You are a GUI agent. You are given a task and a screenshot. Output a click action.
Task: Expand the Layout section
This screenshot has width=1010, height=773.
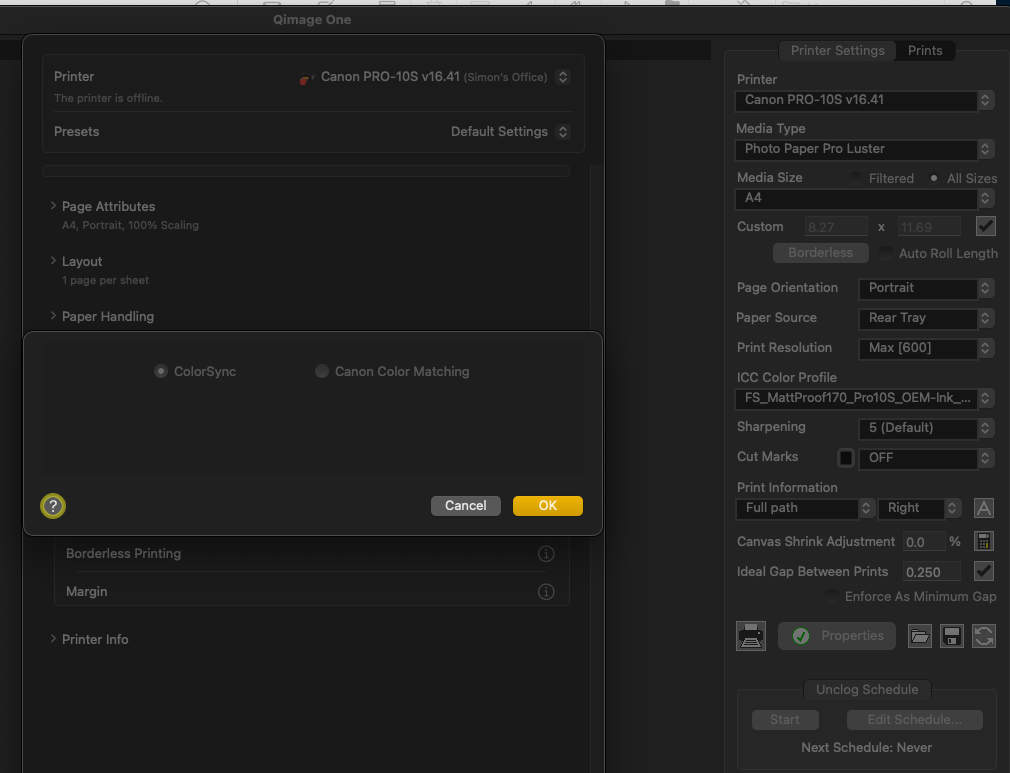pos(53,261)
